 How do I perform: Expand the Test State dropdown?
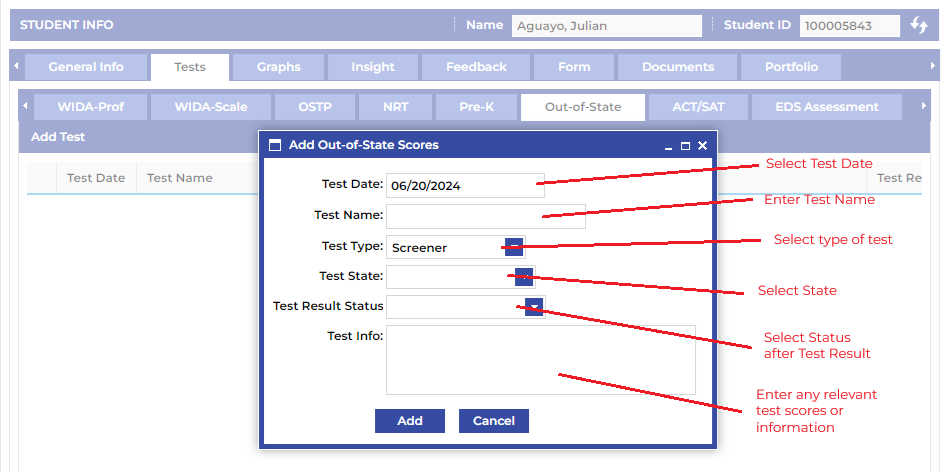click(x=524, y=276)
